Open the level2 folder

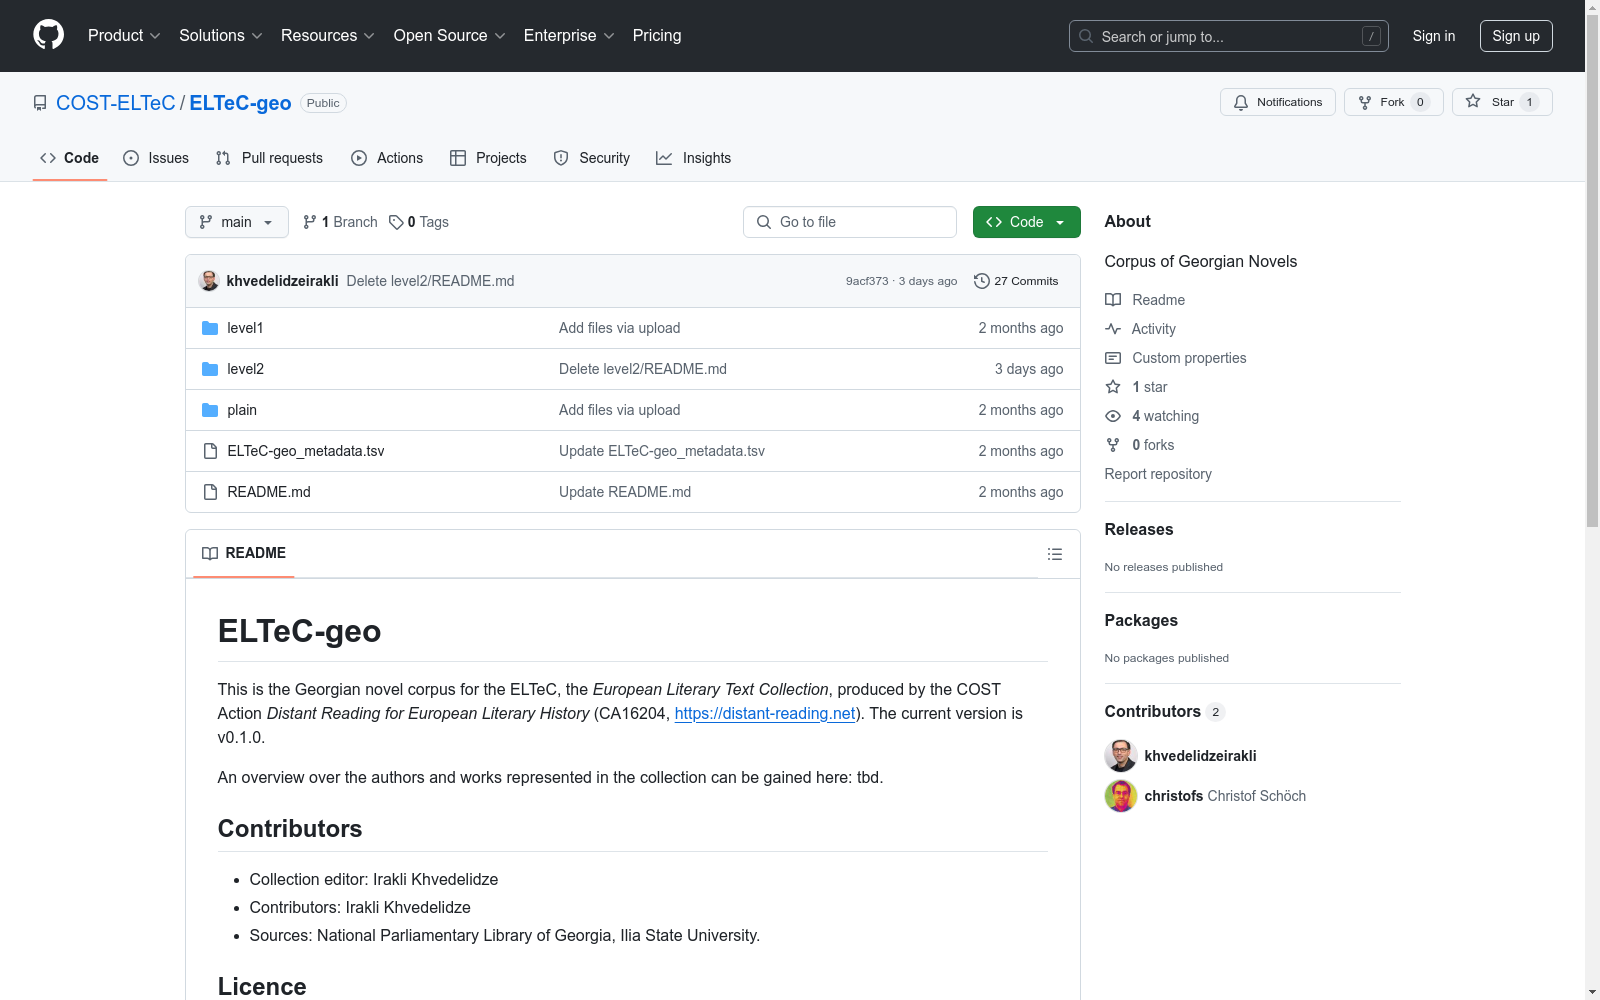[245, 369]
